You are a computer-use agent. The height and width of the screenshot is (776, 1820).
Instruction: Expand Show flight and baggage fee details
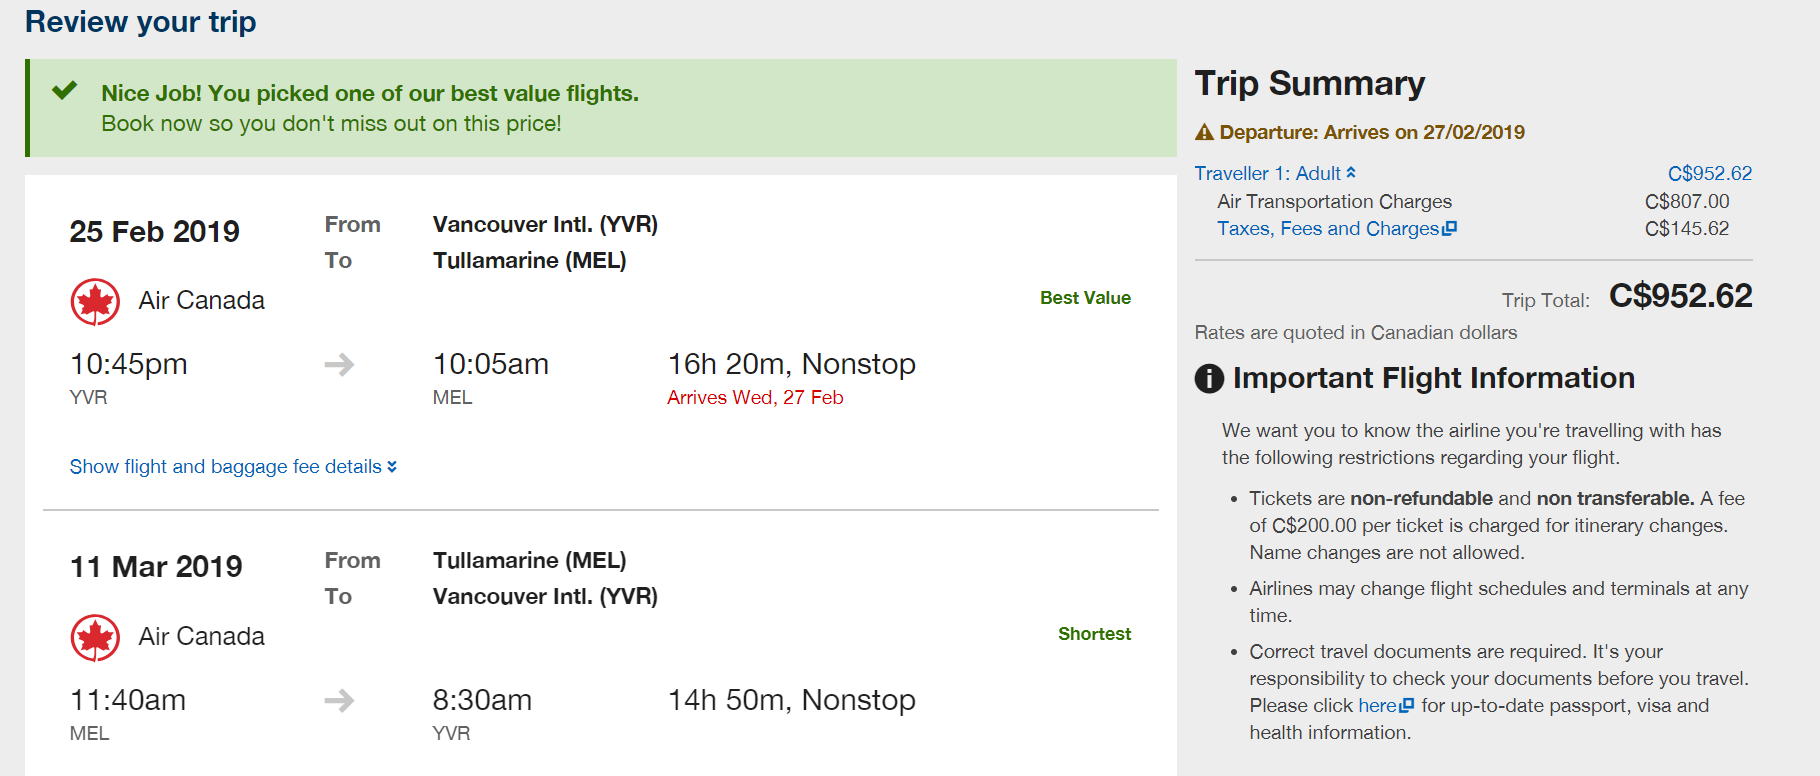(x=233, y=467)
